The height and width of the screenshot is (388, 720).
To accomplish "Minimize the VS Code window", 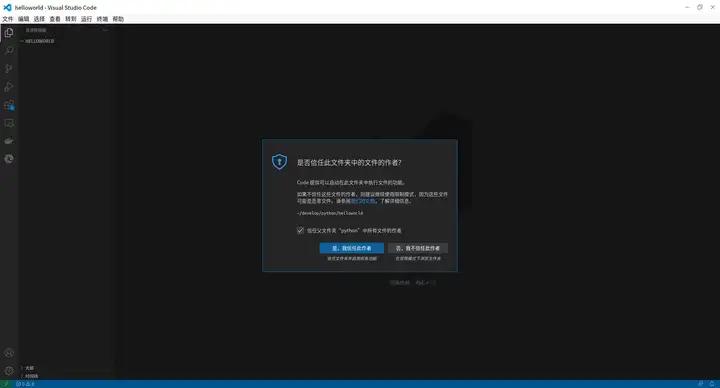I will (x=687, y=7).
